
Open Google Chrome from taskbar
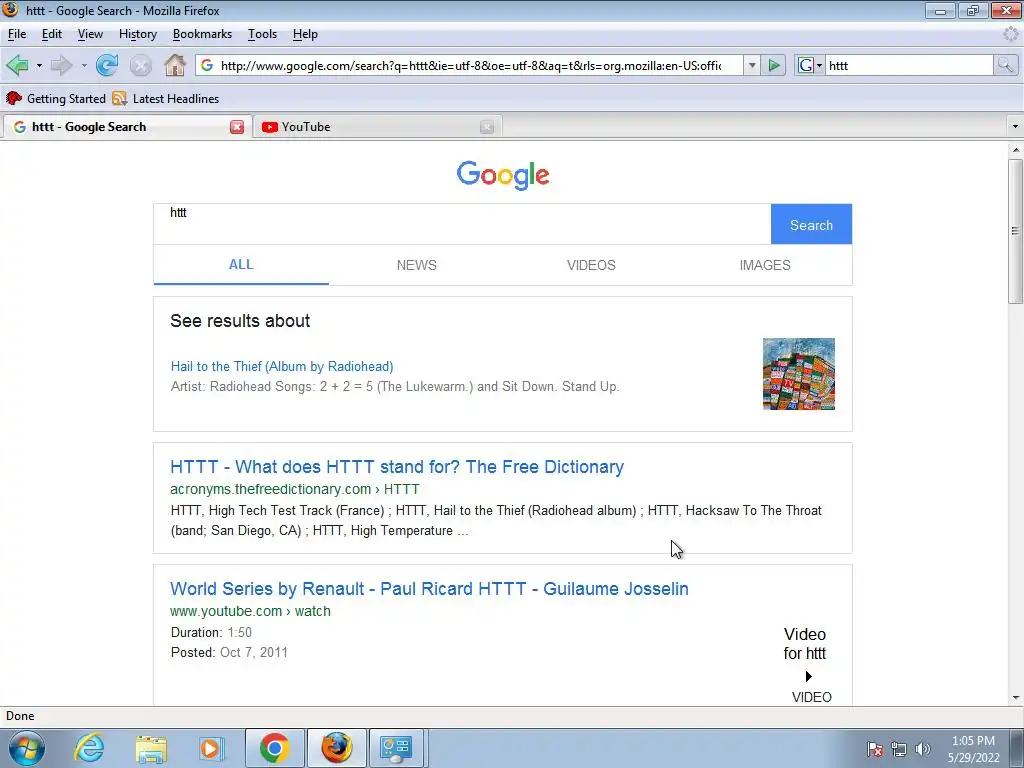tap(274, 748)
